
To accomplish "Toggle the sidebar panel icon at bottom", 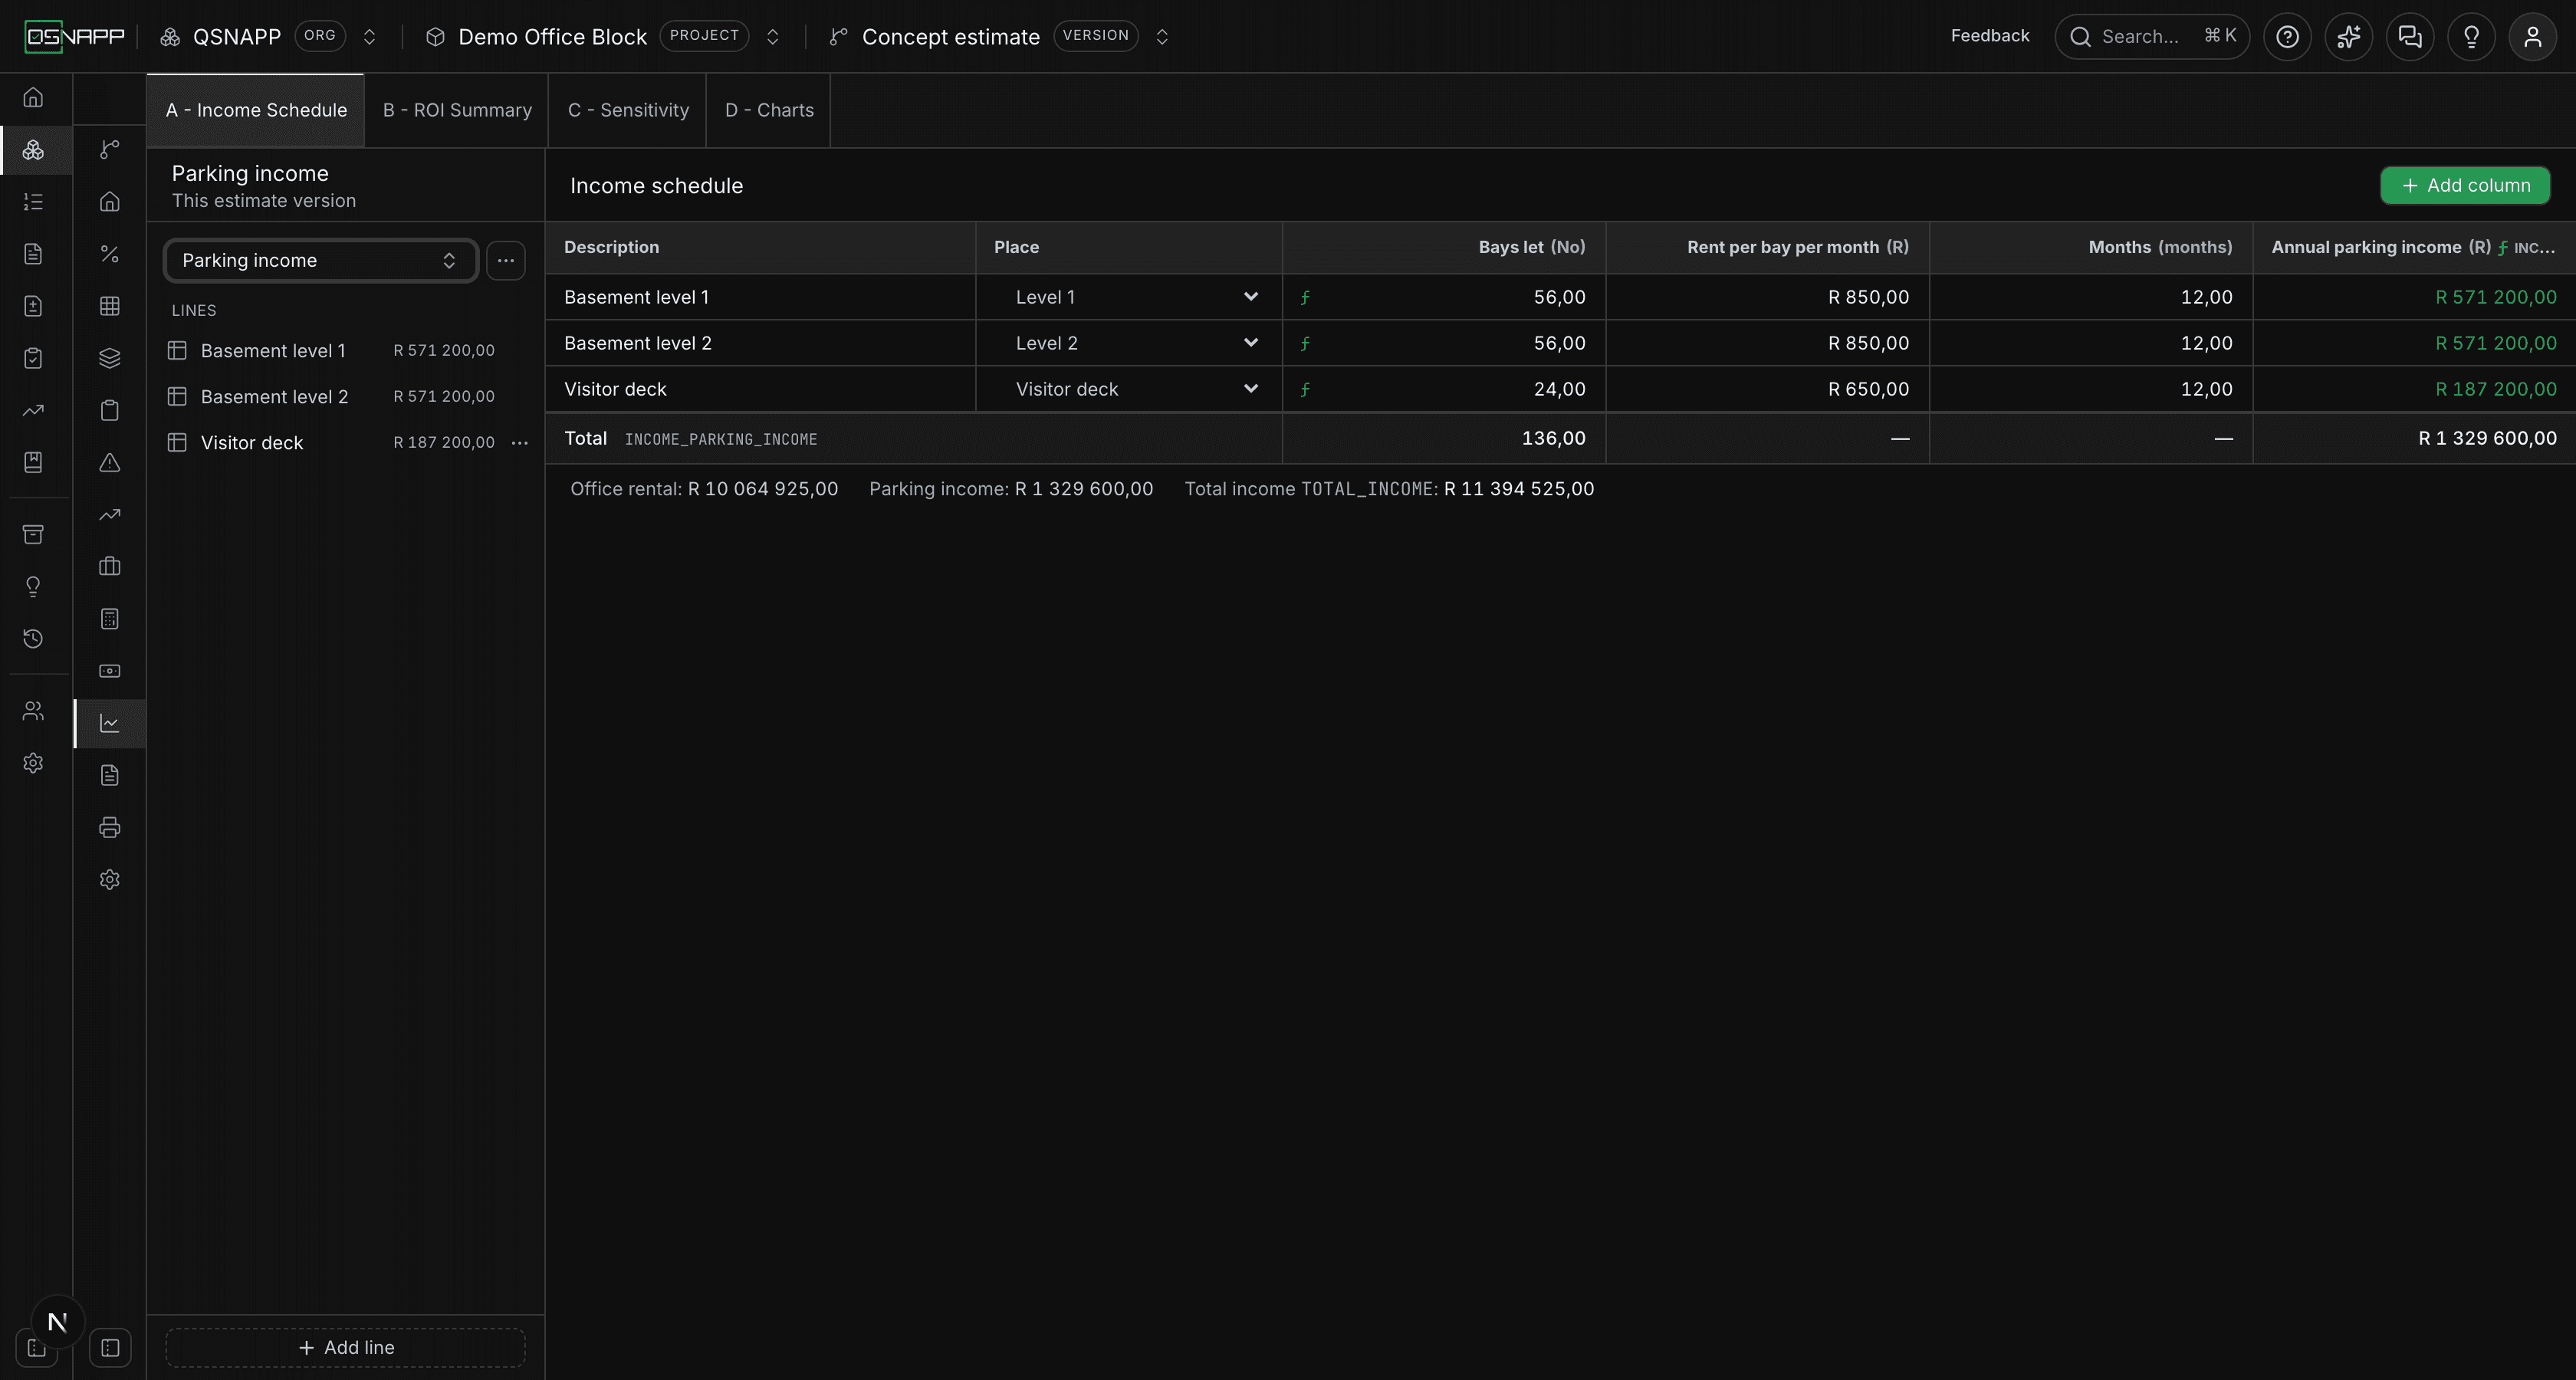I will (110, 1347).
